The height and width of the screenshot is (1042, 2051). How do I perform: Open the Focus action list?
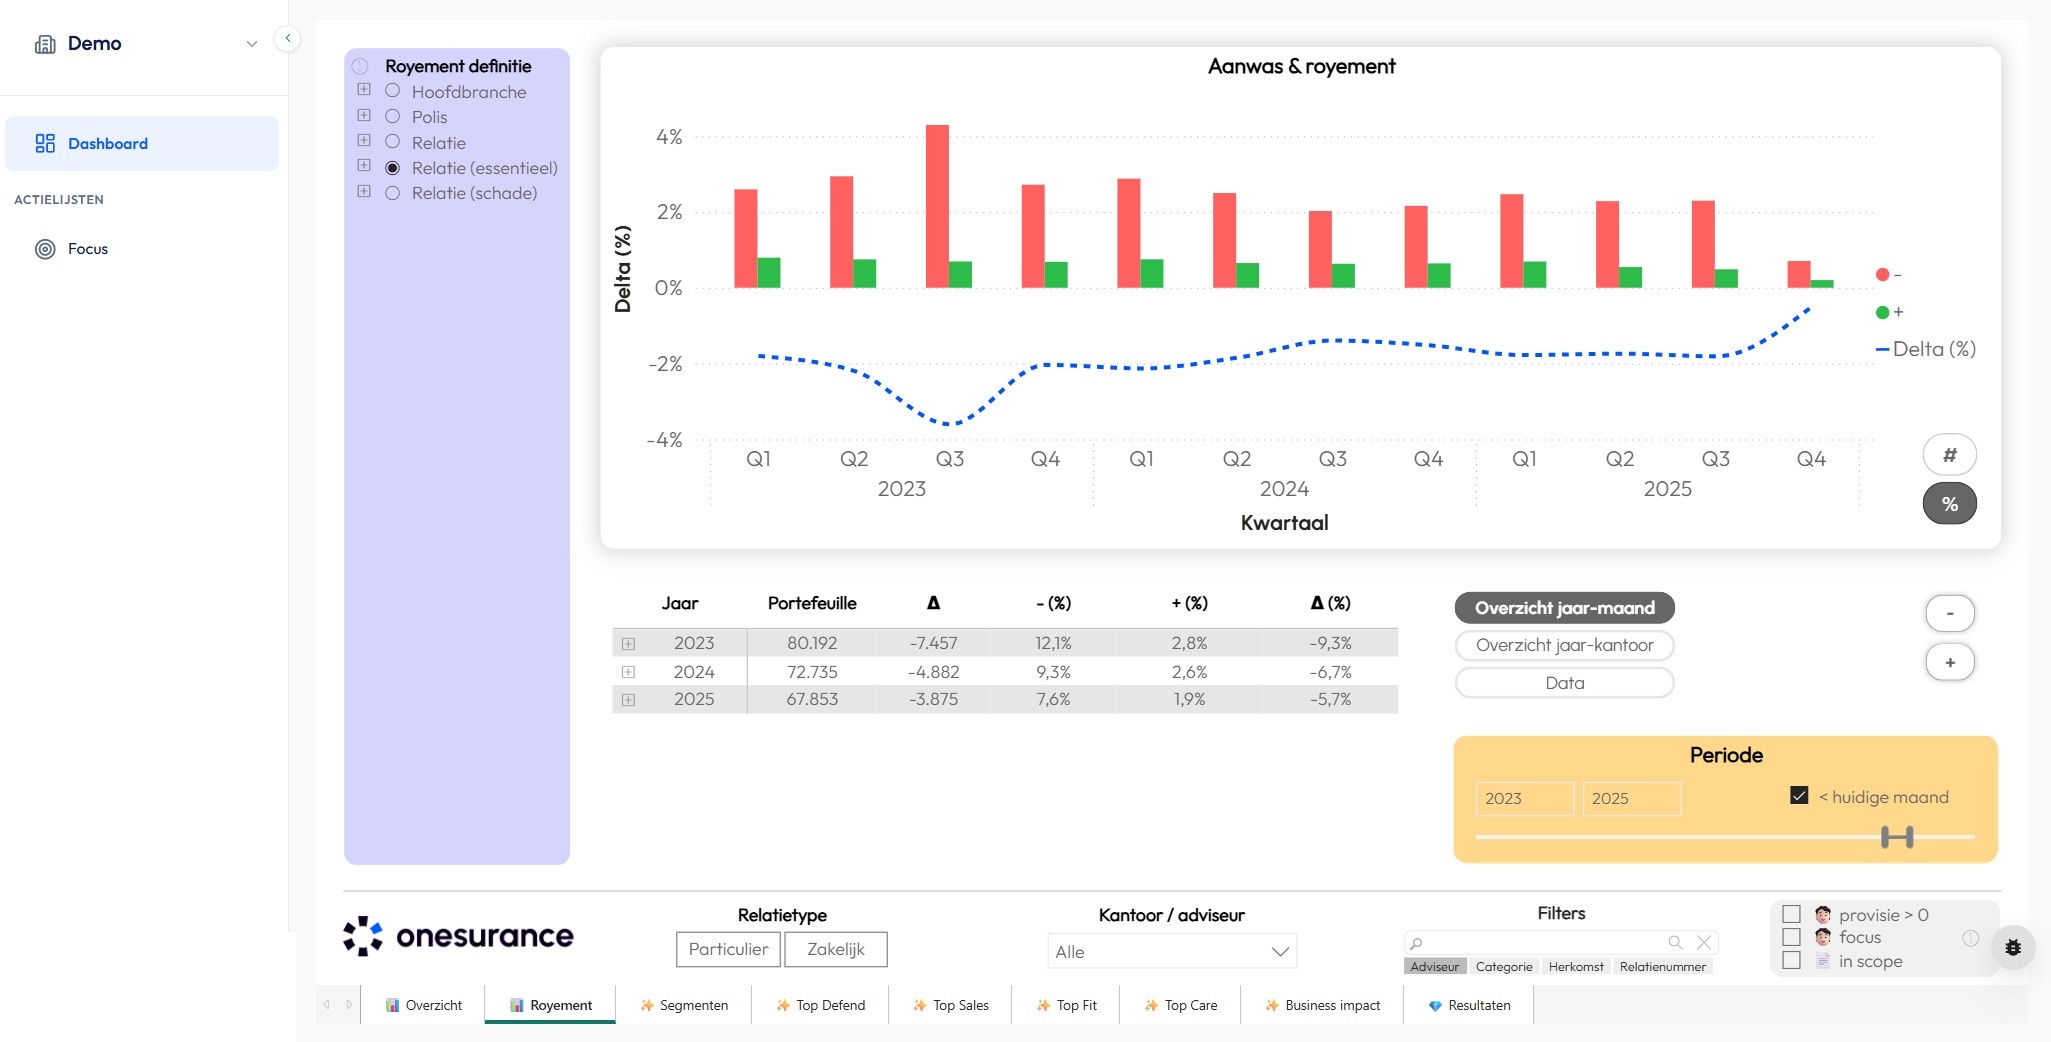point(87,248)
